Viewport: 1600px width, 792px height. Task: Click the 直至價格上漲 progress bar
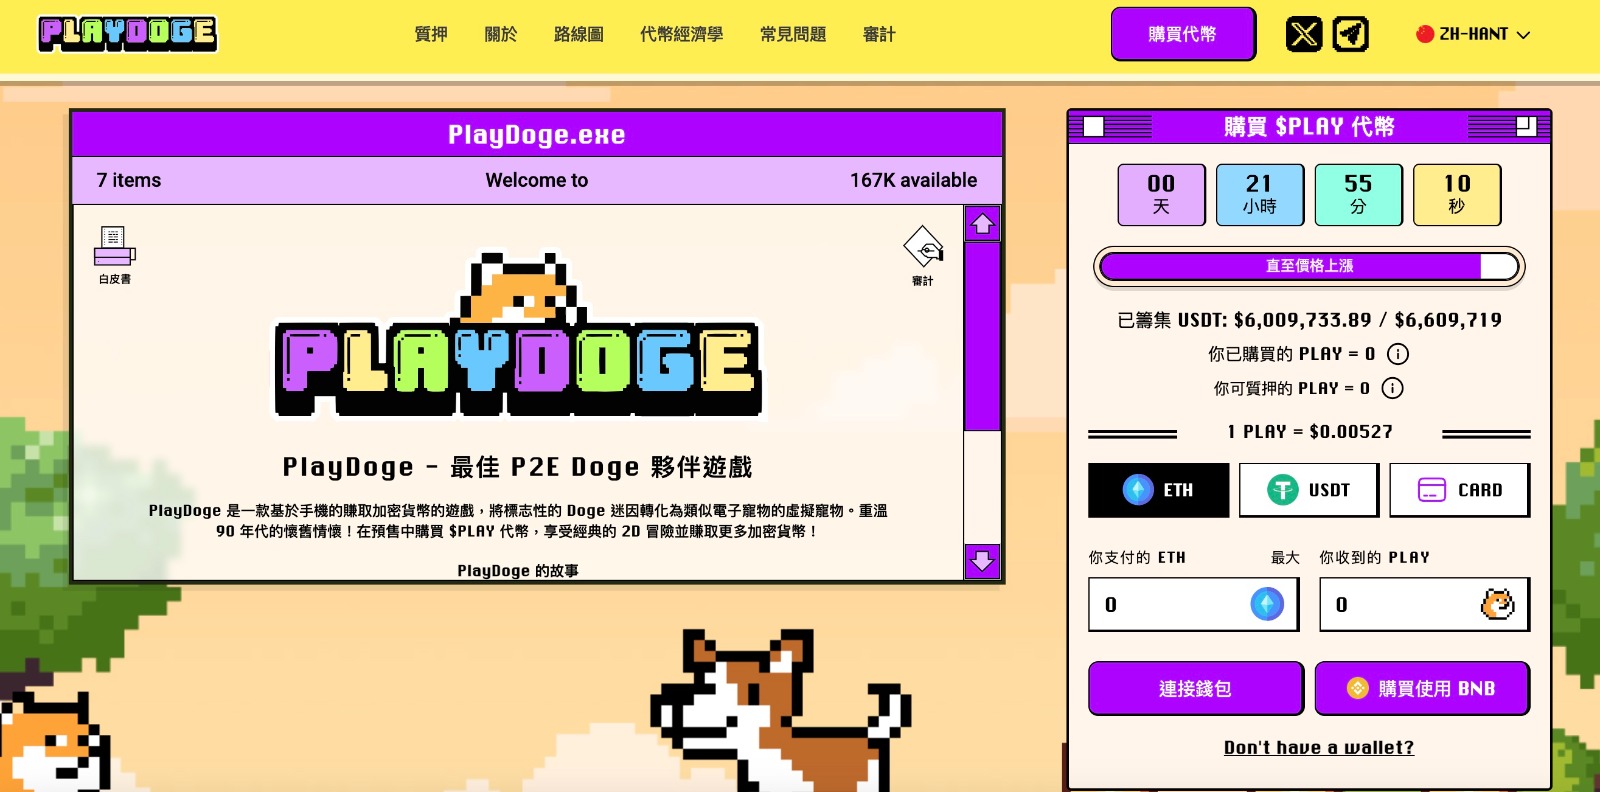[1309, 266]
